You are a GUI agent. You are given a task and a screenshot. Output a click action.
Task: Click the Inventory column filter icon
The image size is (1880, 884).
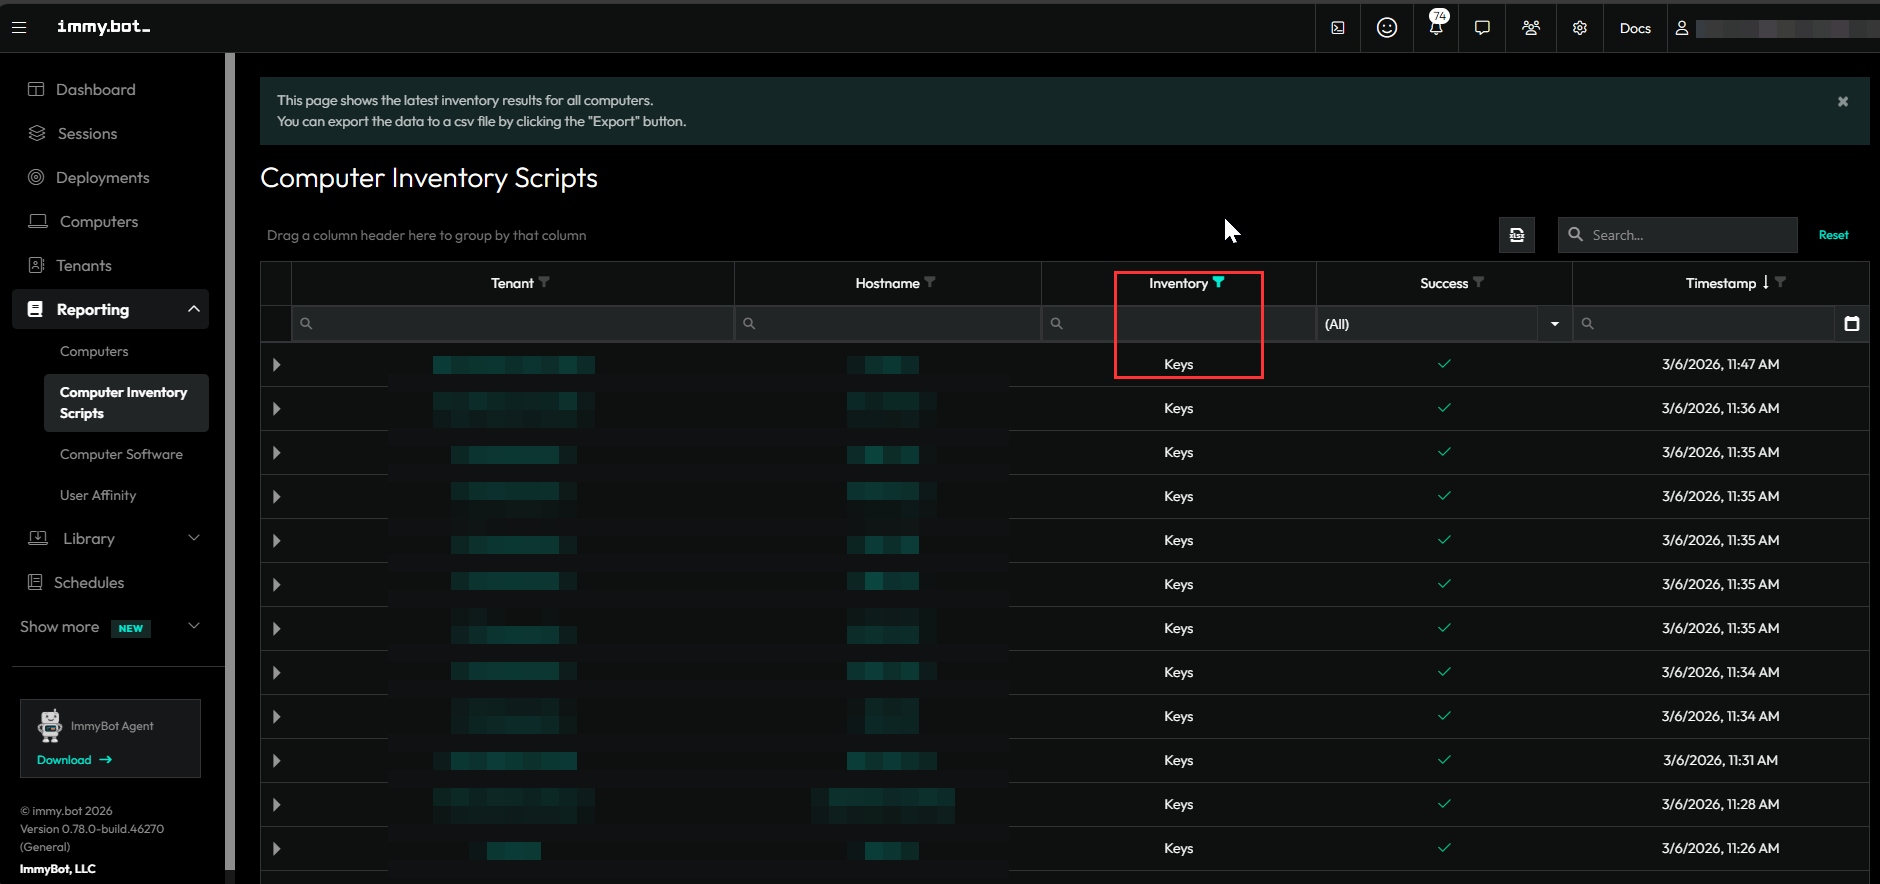[x=1218, y=283]
